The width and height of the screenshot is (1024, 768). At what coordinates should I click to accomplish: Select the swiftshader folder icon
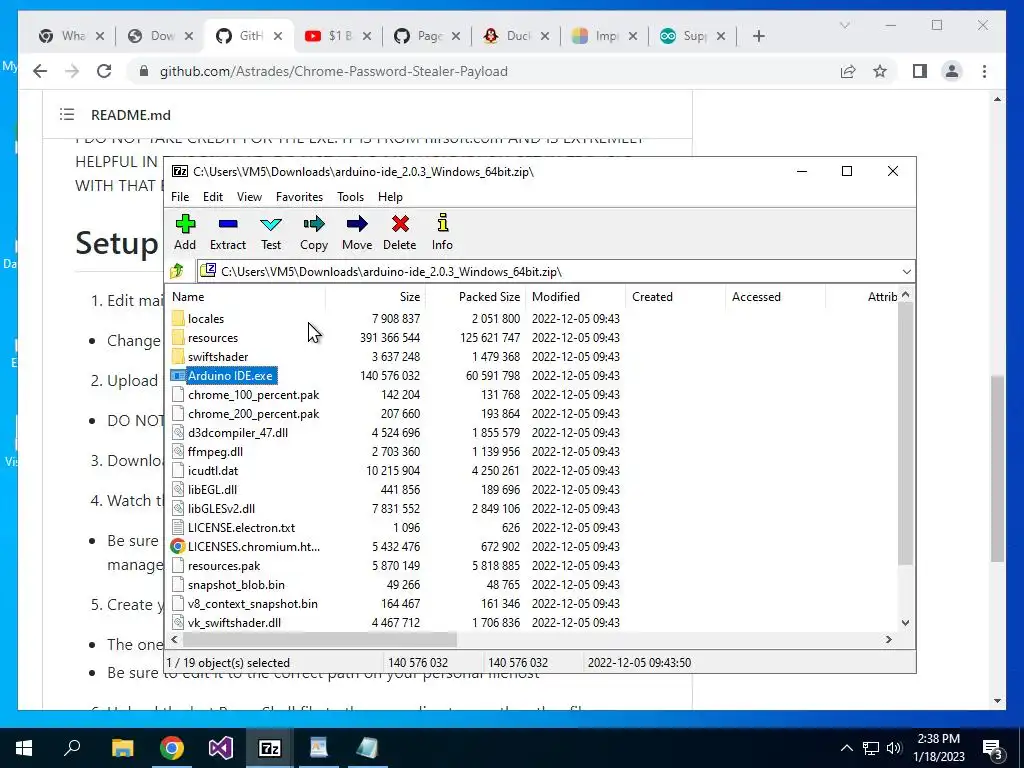point(178,357)
